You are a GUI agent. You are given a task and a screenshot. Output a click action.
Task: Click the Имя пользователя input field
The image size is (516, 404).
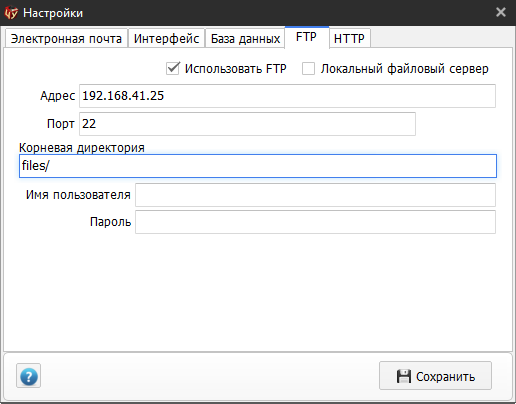(x=315, y=195)
